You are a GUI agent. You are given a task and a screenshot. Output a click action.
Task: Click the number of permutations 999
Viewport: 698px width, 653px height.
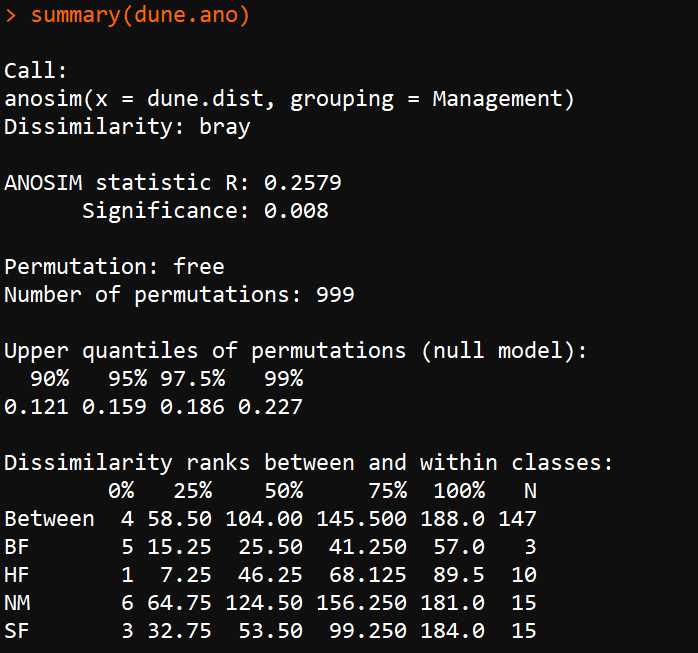tap(334, 295)
